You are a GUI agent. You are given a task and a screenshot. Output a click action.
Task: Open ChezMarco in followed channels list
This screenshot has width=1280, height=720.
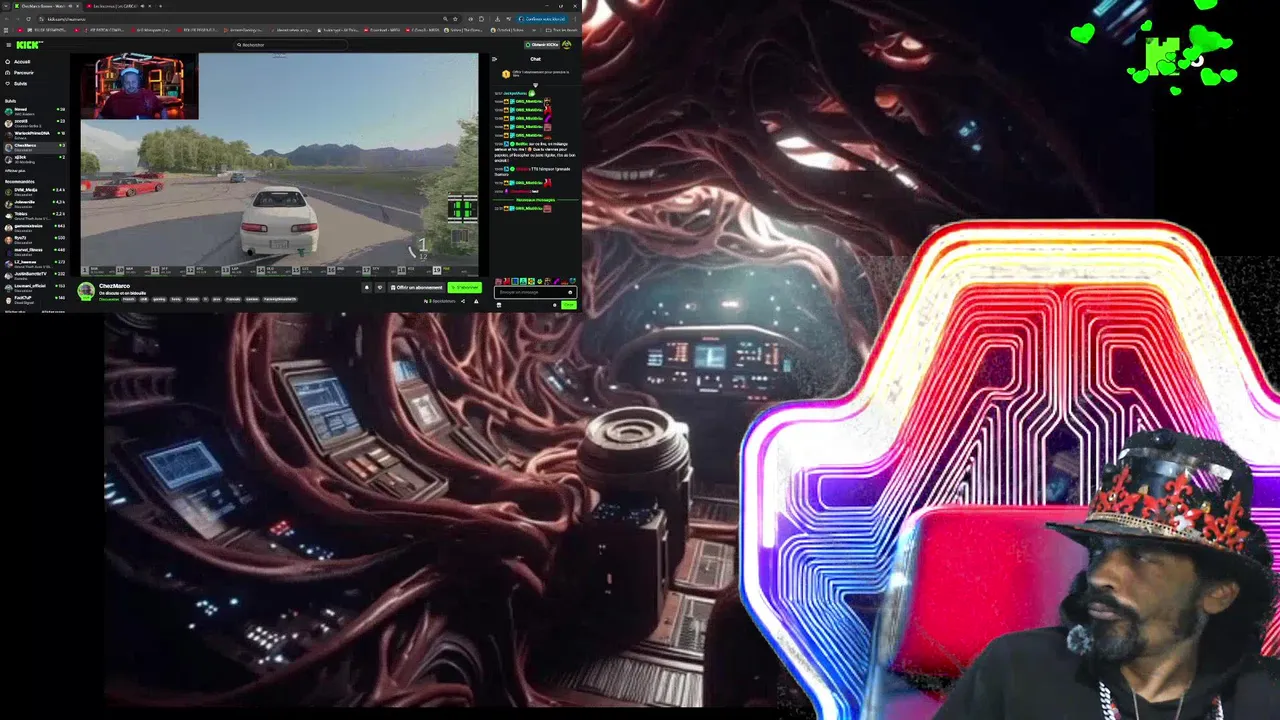(x=35, y=146)
